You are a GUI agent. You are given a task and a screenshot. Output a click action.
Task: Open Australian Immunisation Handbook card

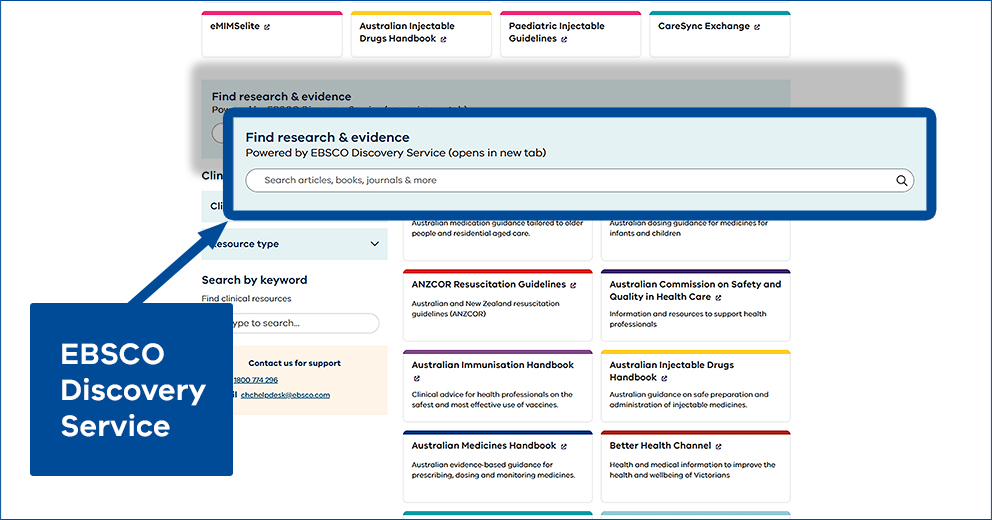pyautogui.click(x=498, y=386)
